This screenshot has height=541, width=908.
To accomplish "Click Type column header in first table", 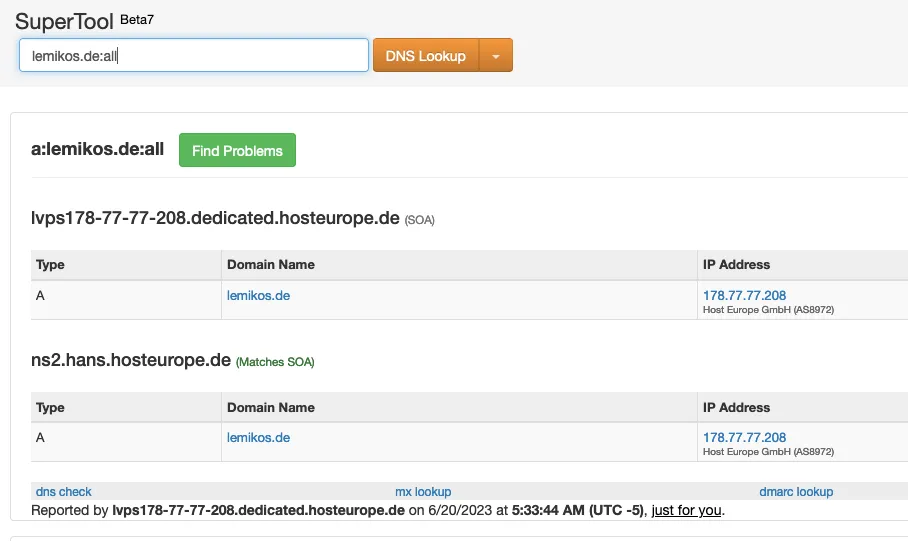I will [50, 265].
